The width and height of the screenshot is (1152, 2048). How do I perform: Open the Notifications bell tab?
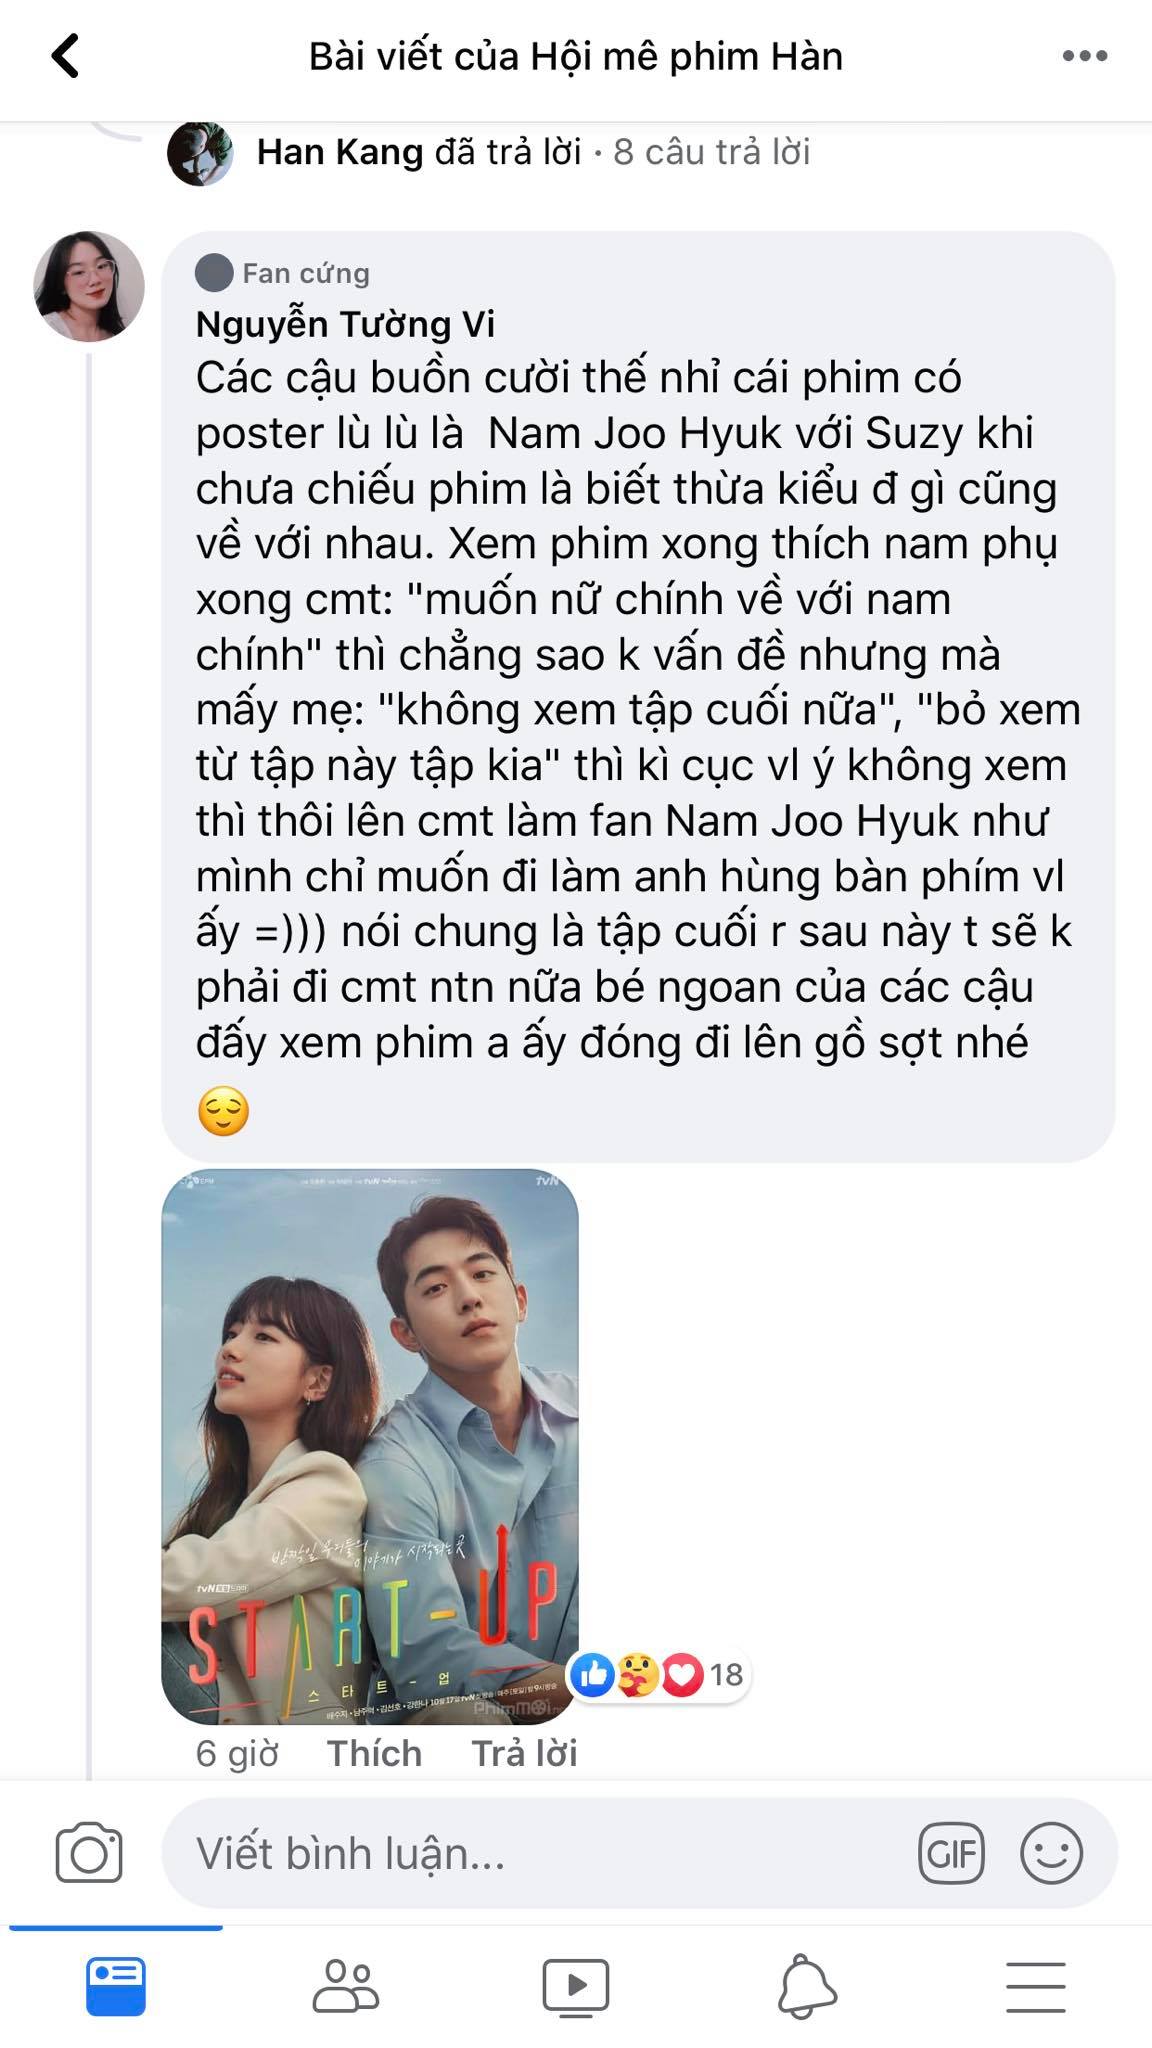pos(806,1986)
